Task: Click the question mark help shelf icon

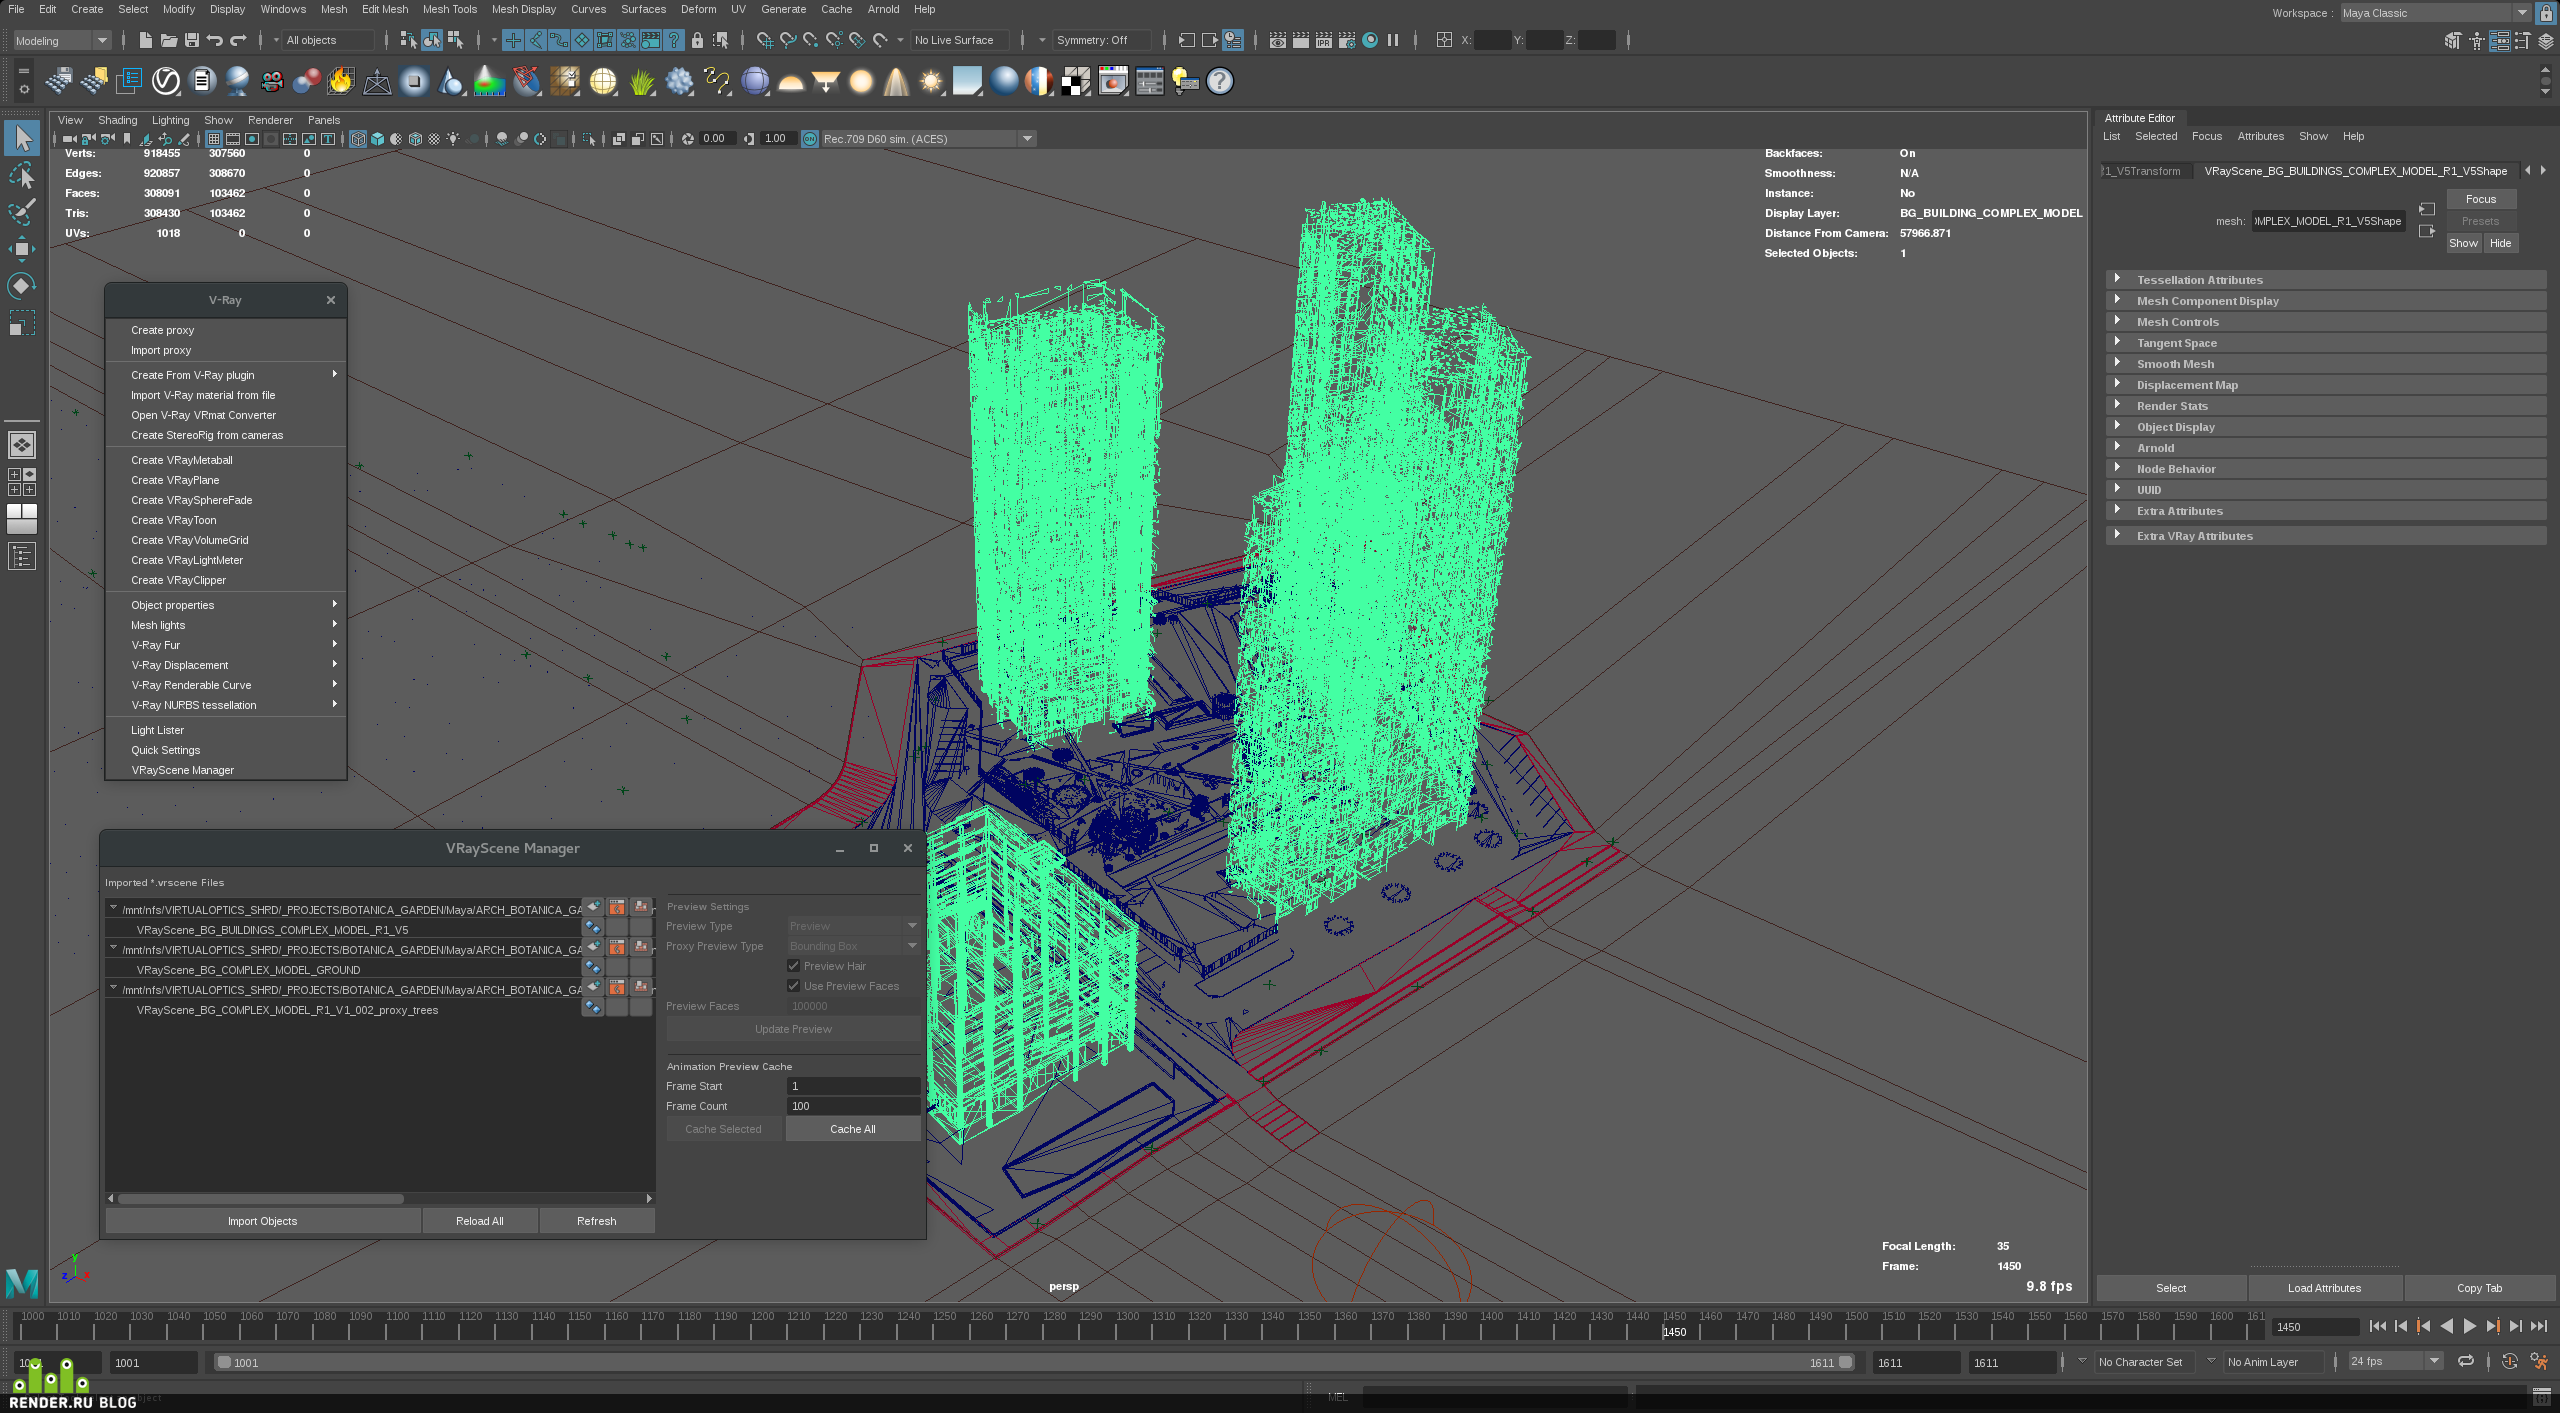Action: click(x=1220, y=81)
